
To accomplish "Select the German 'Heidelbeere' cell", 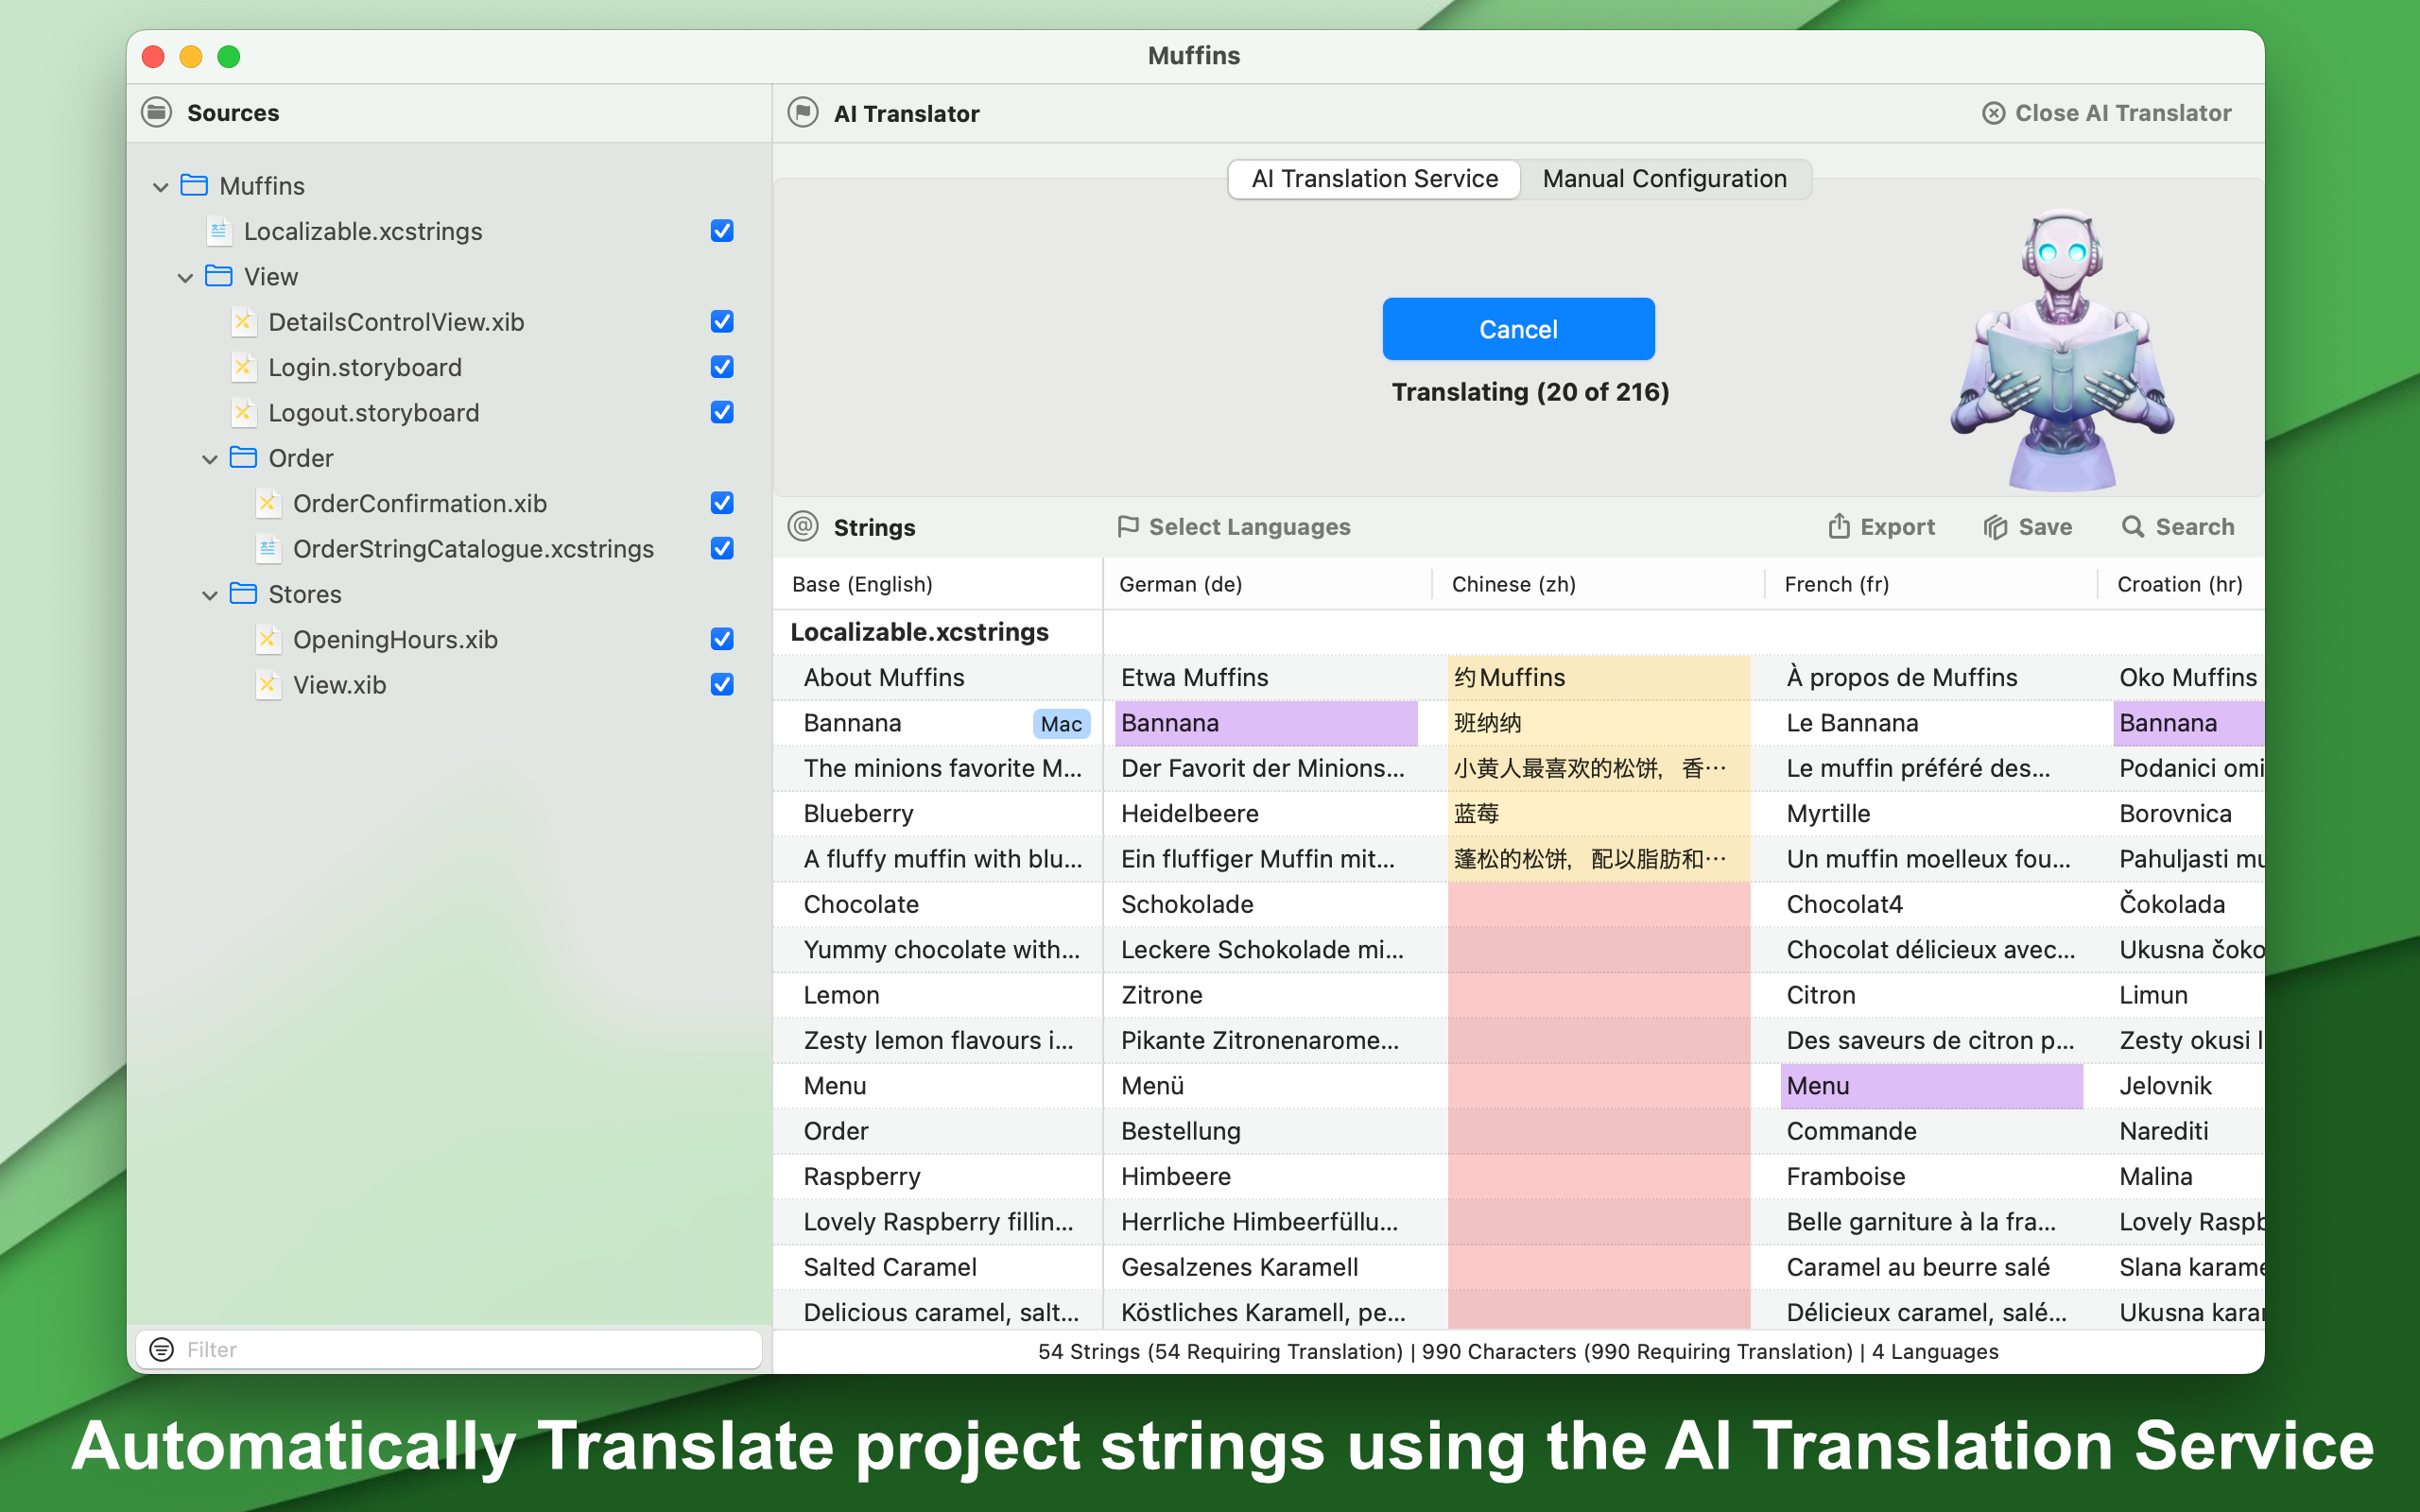I will (x=1266, y=813).
